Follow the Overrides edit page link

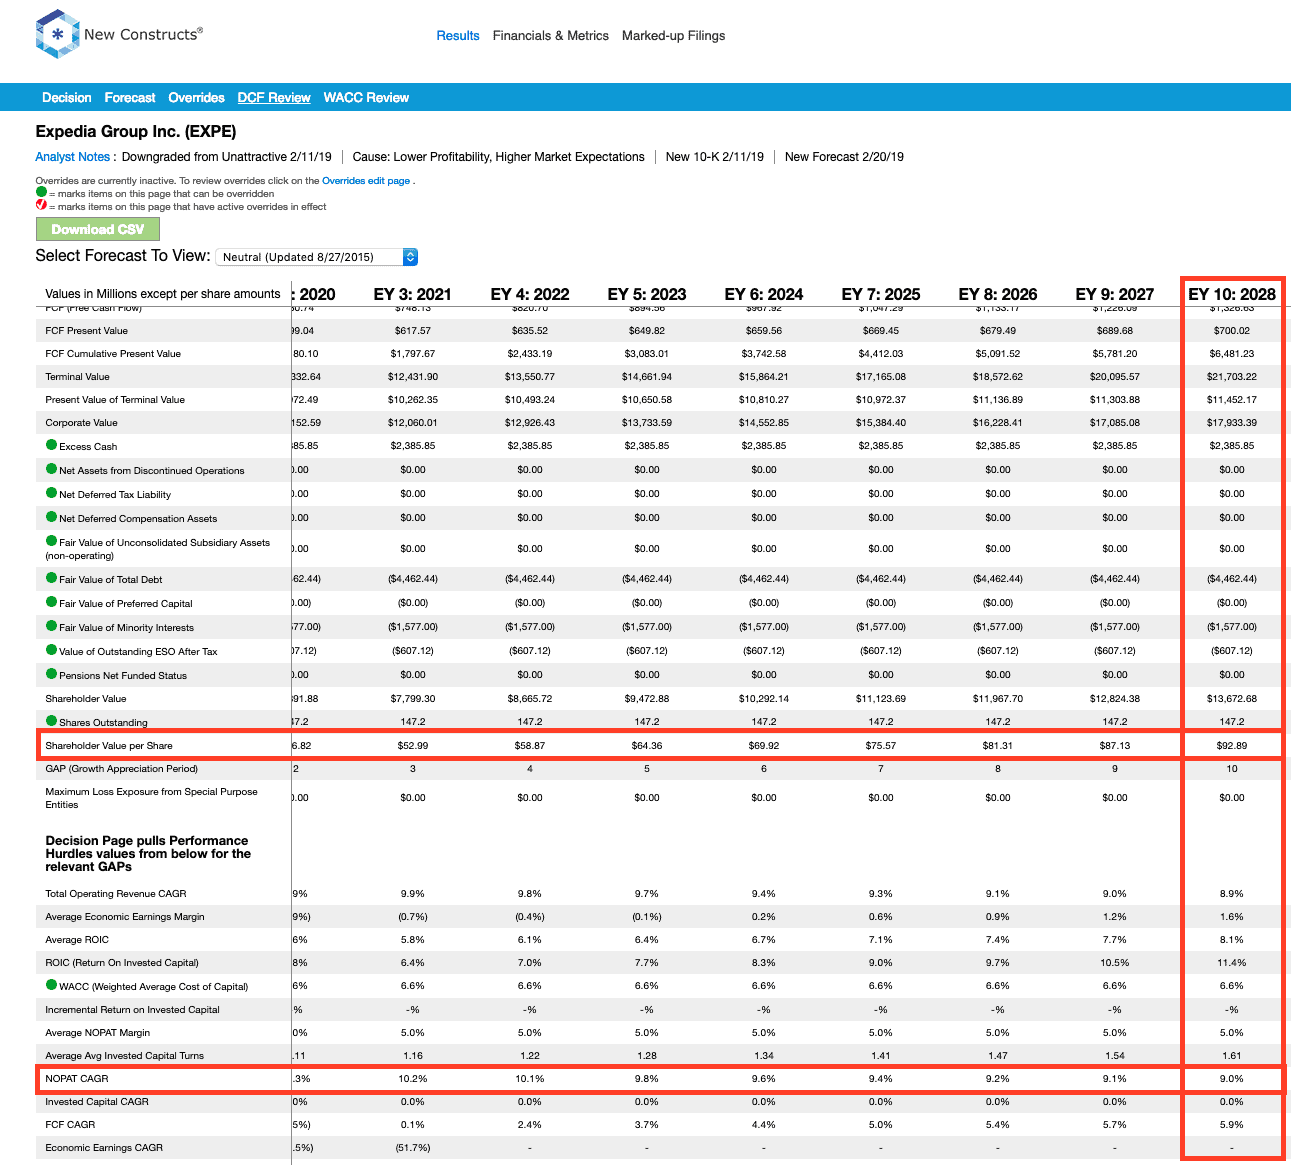(366, 181)
